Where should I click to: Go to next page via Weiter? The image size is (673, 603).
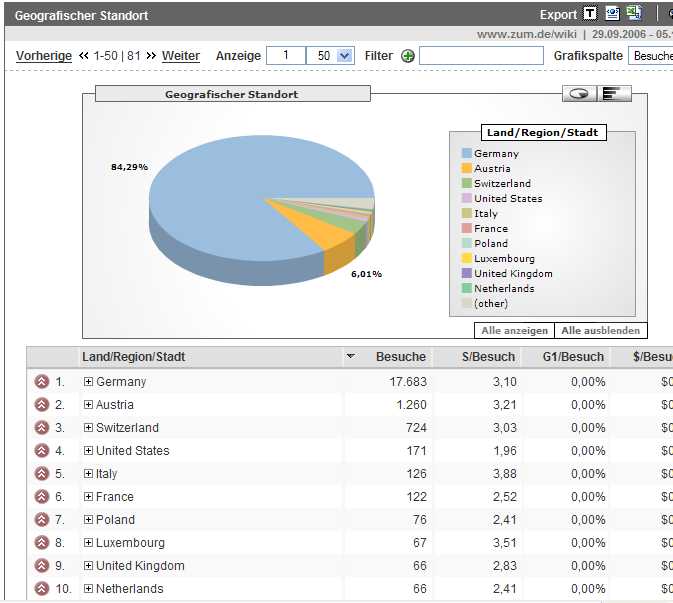[x=181, y=56]
